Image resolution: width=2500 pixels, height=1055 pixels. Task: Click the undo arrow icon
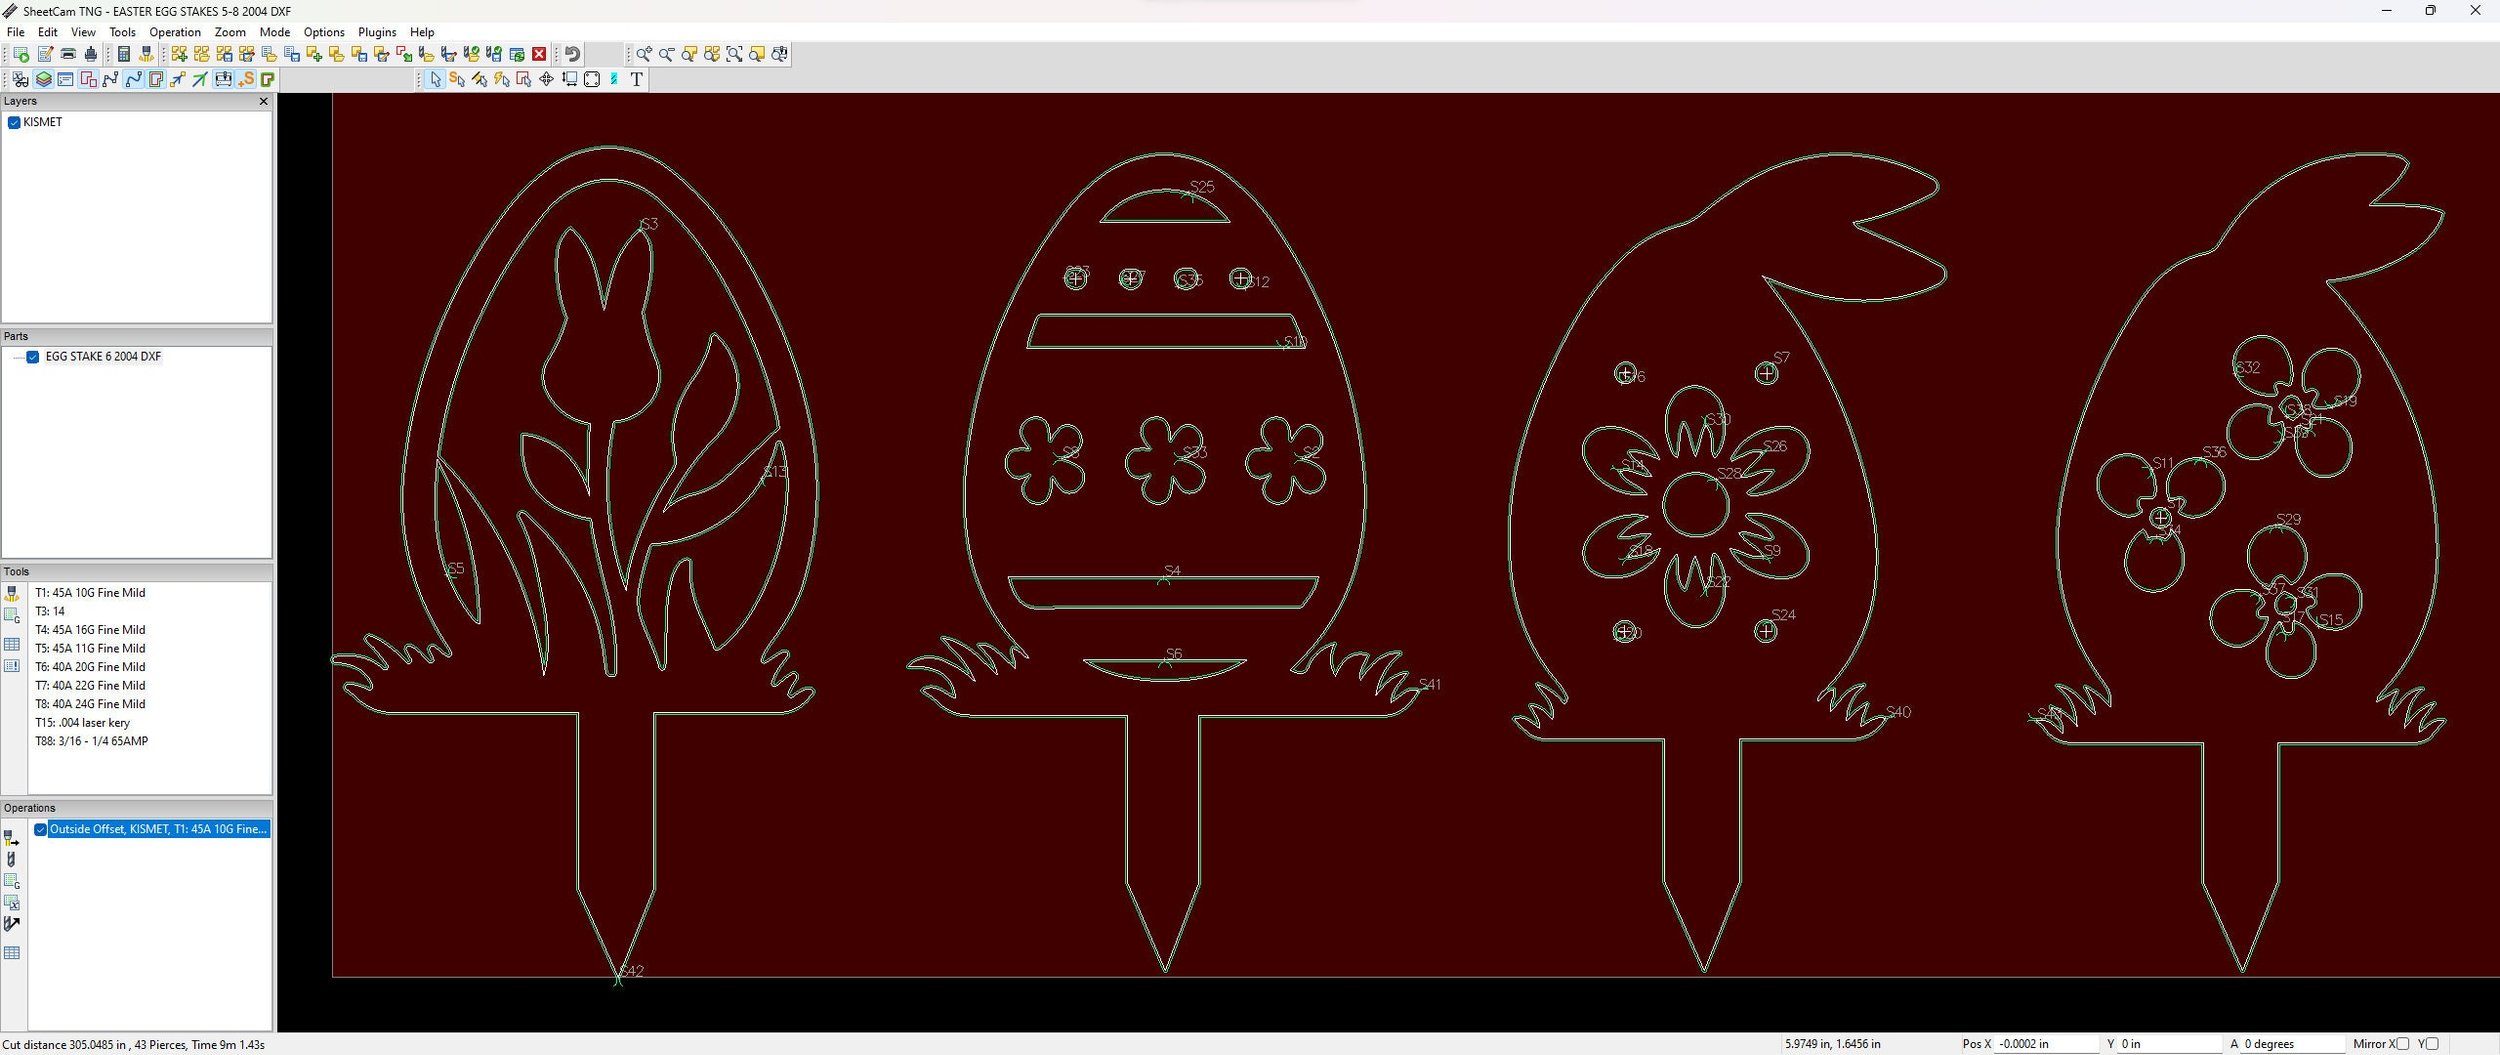coord(573,54)
